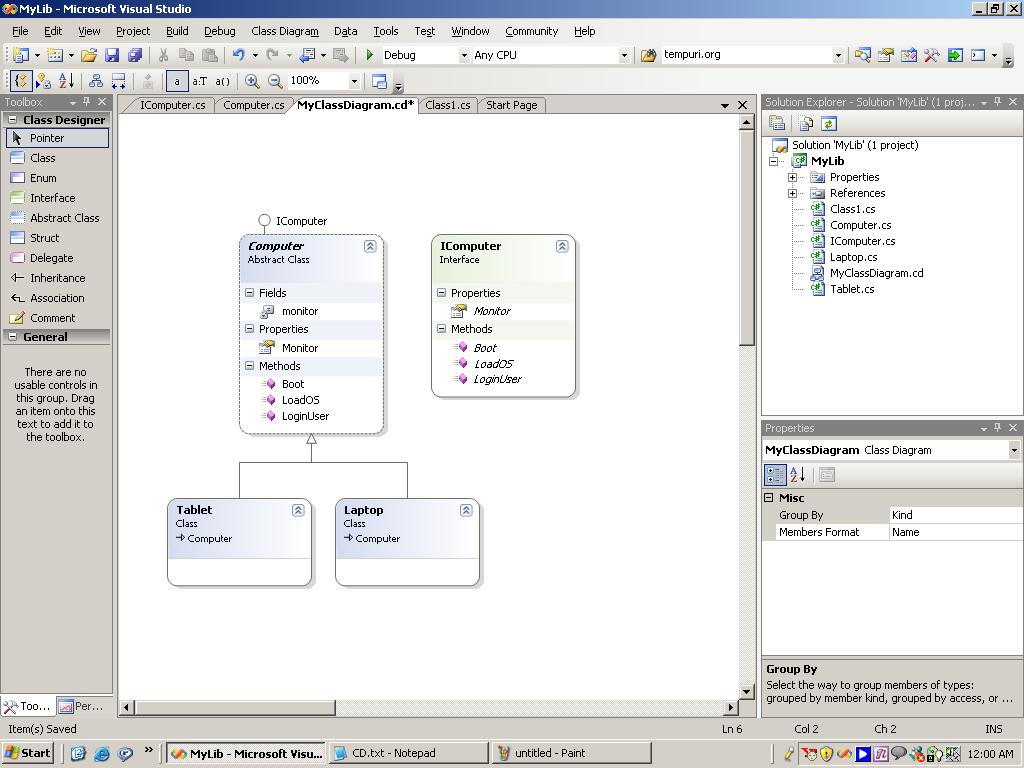1024x768 pixels.
Task: Collapse the Laptop class shape chevron
Action: (466, 510)
